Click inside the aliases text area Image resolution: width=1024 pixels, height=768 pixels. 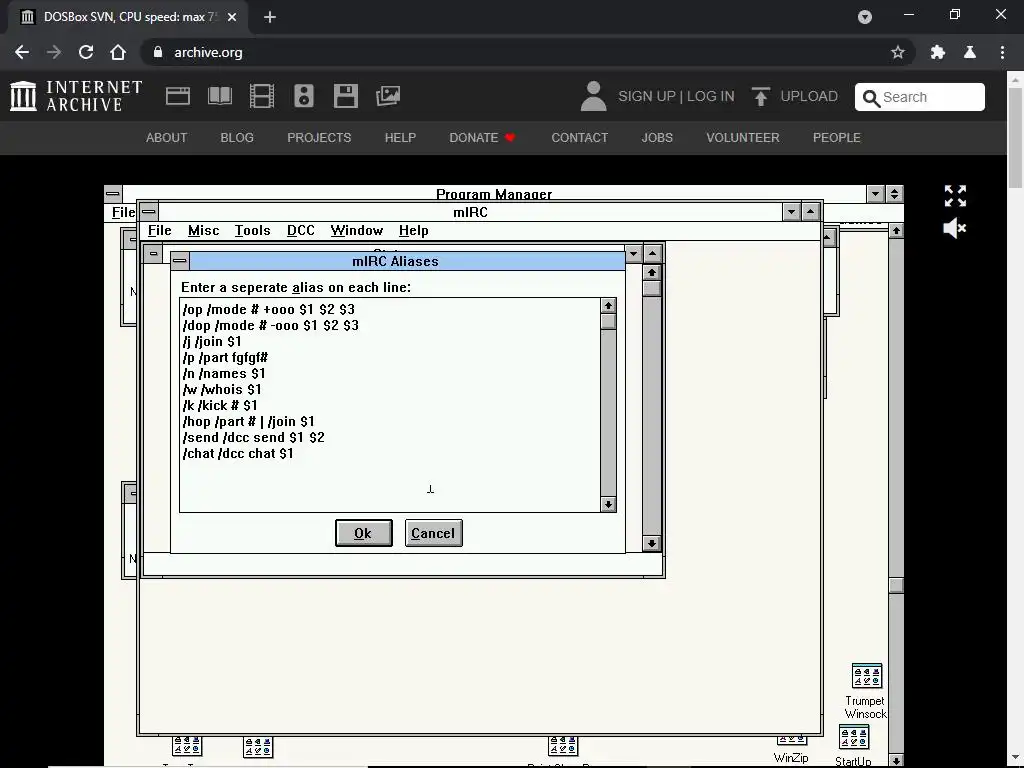(x=390, y=405)
